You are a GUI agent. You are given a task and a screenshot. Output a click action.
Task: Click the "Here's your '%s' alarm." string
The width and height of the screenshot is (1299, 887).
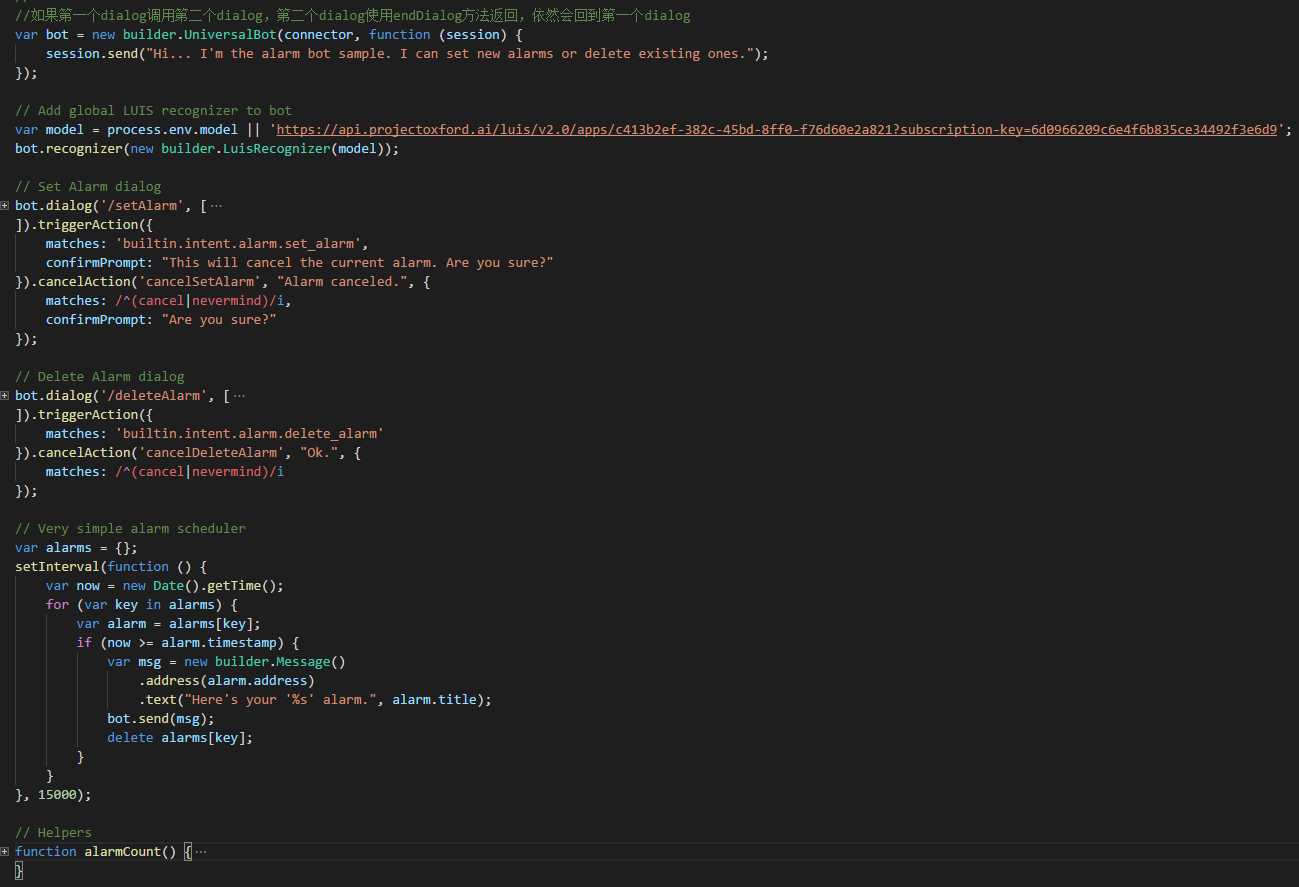(281, 700)
